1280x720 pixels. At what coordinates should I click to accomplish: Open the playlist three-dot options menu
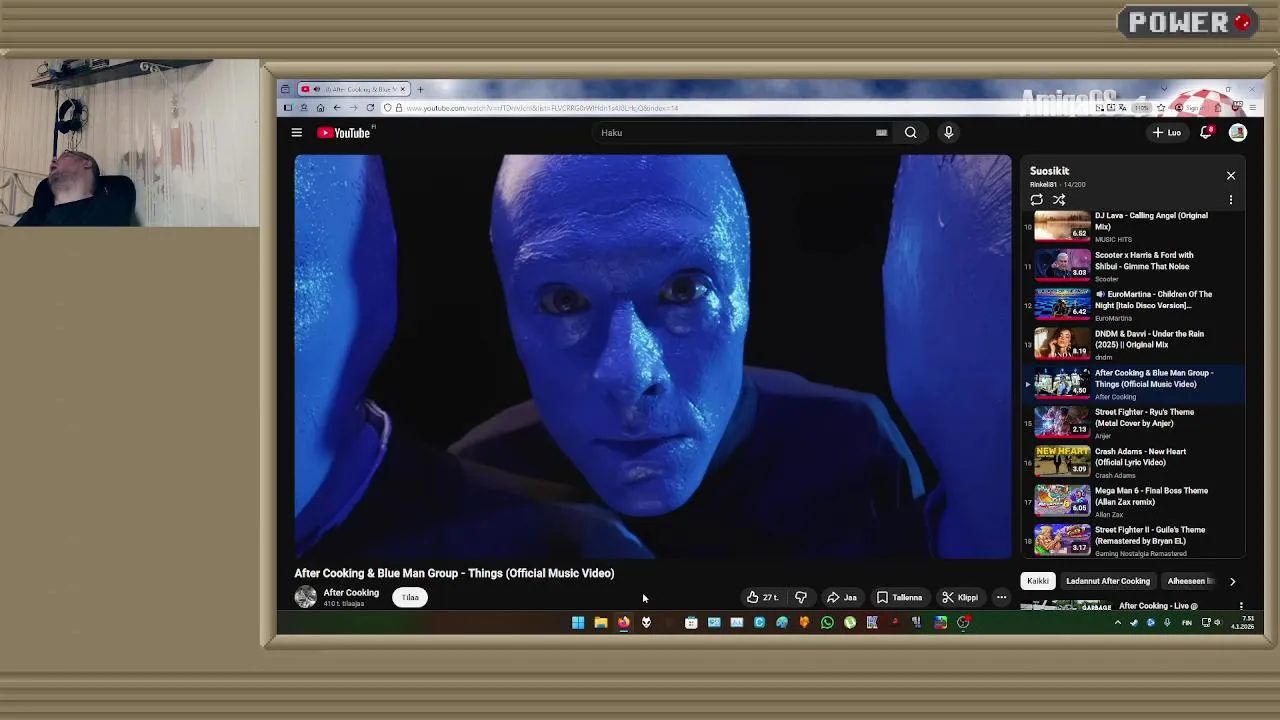1231,200
